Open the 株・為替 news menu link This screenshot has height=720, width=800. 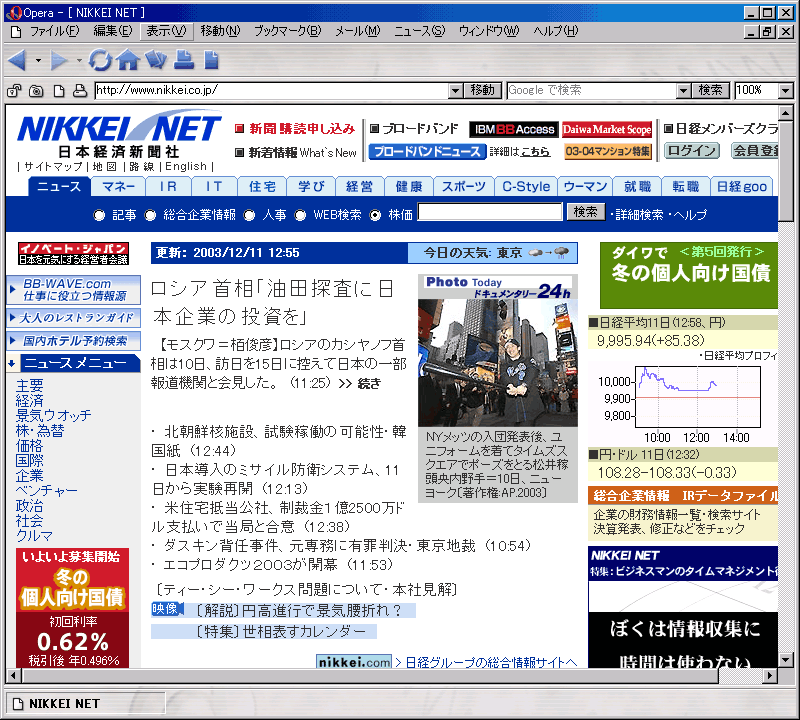(40, 431)
